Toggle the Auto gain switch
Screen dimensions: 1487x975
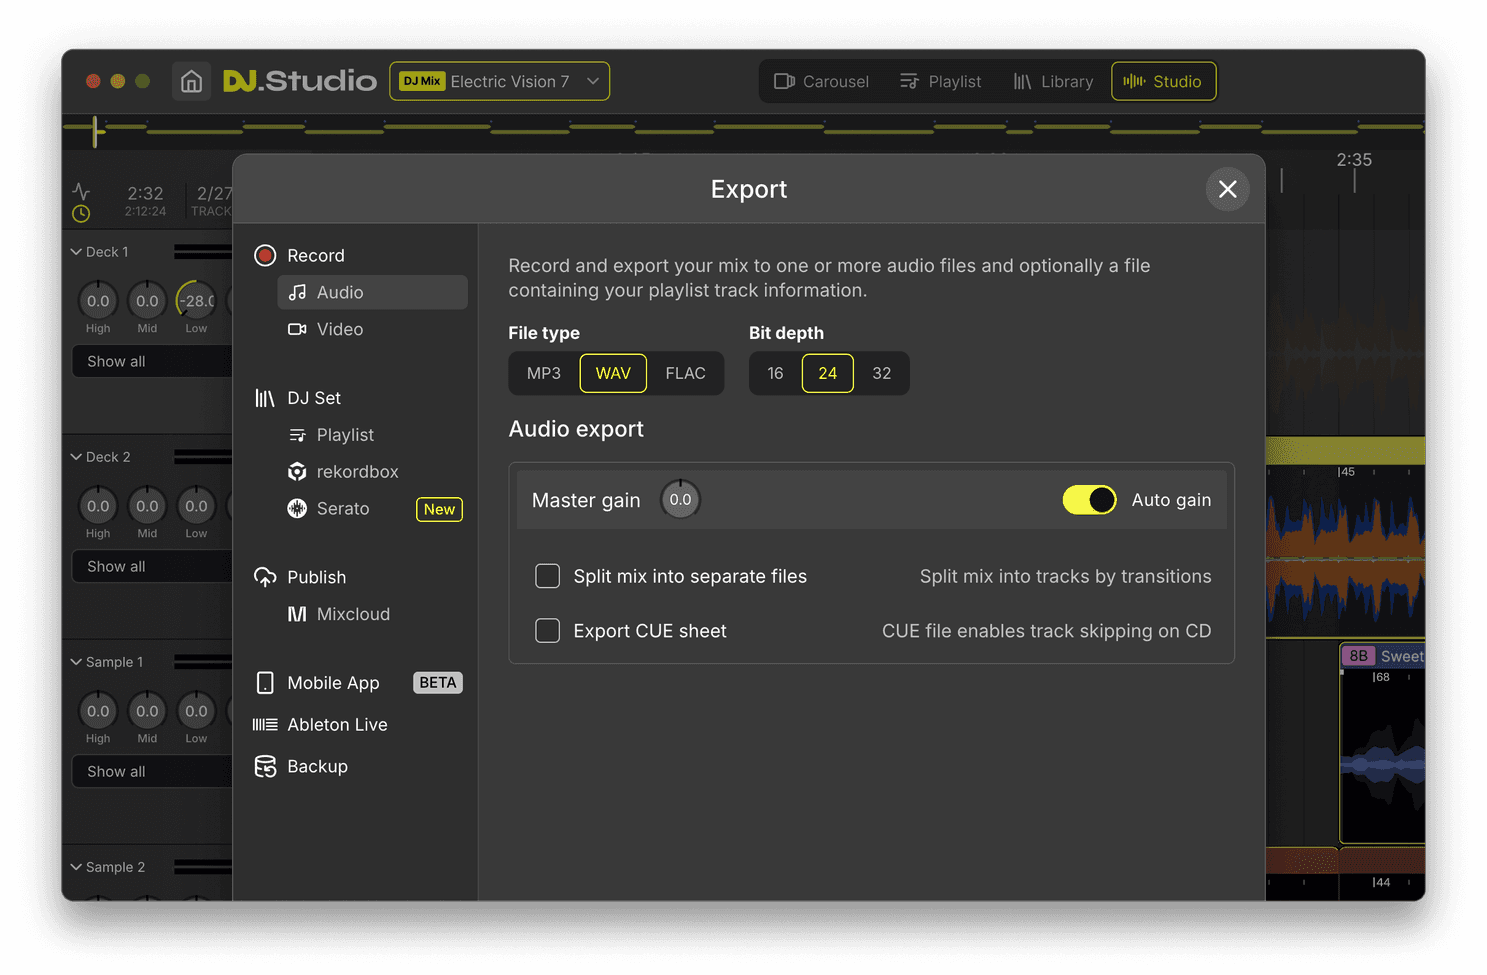[1089, 500]
